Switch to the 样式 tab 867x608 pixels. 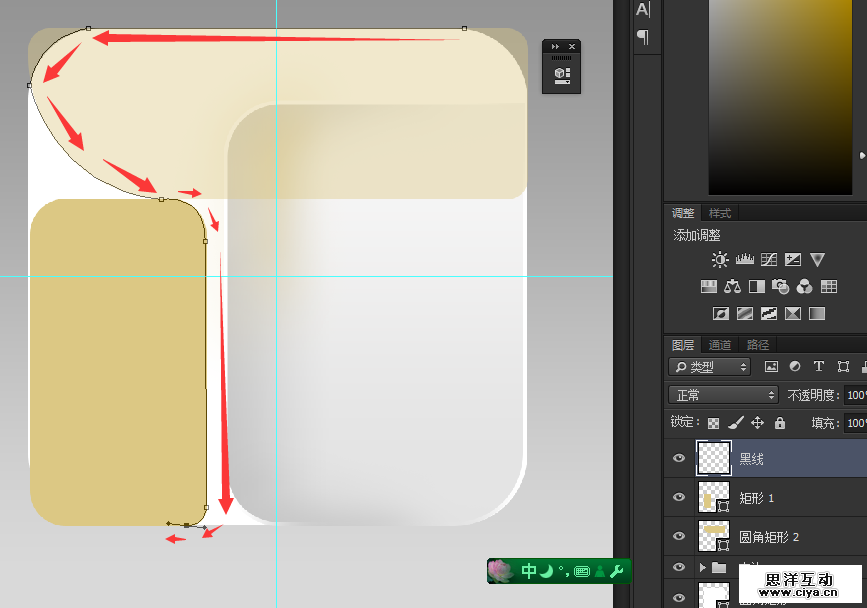coord(720,213)
